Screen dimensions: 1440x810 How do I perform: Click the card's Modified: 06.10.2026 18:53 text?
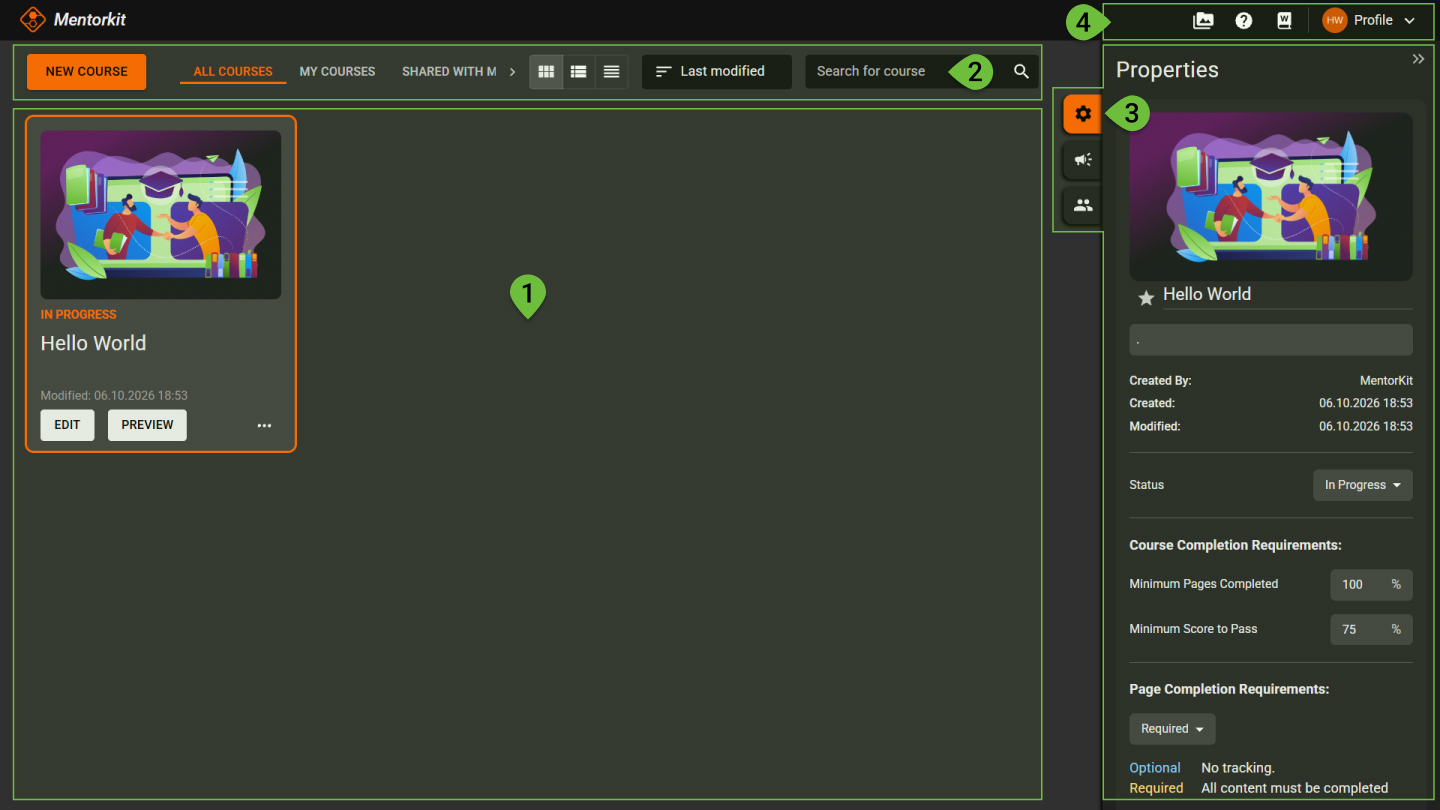[x=114, y=396]
